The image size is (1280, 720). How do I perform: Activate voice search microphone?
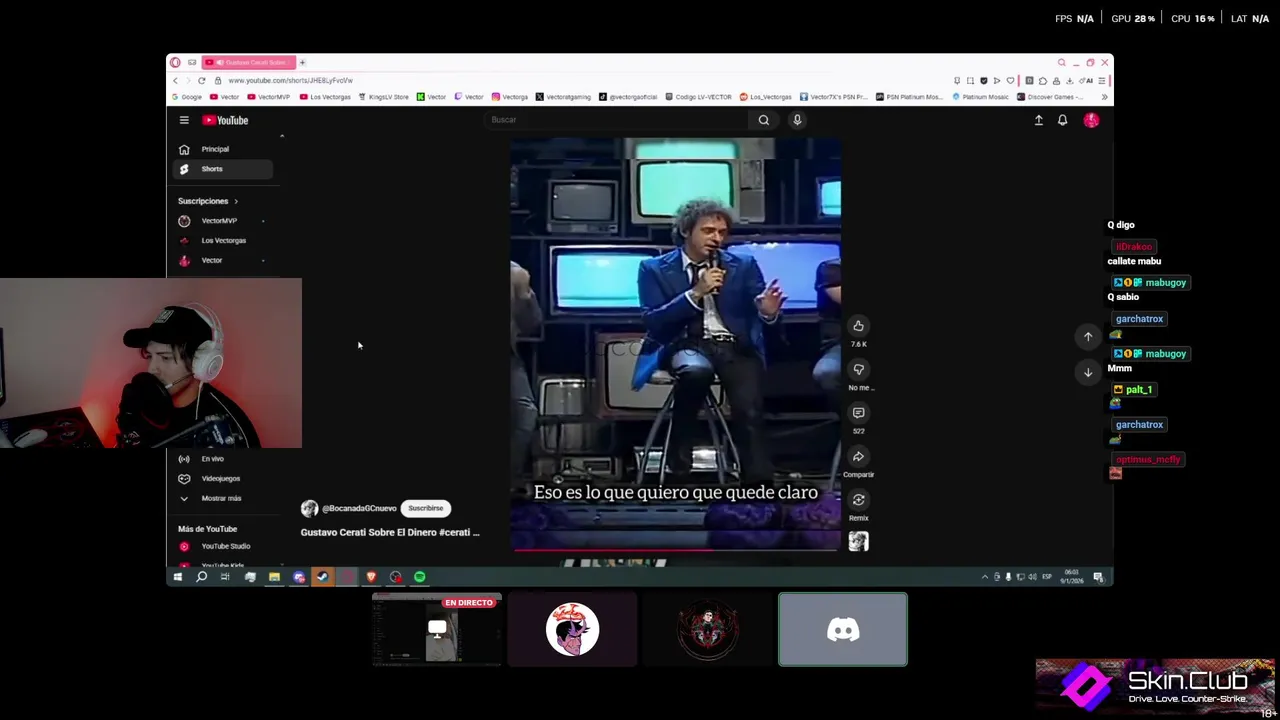coord(797,120)
